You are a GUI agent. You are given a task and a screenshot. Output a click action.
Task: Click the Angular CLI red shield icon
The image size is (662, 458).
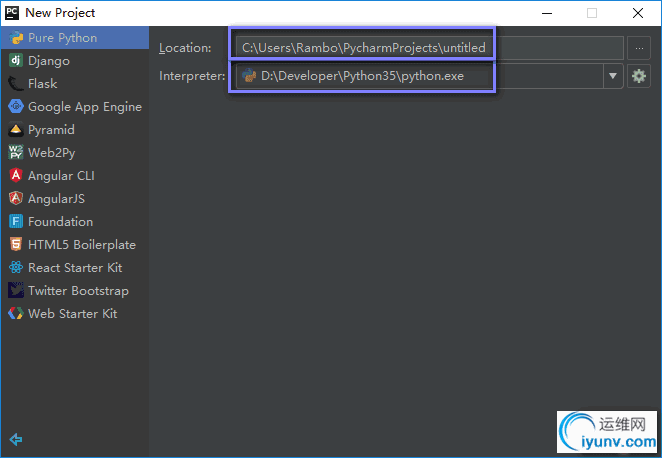point(16,175)
